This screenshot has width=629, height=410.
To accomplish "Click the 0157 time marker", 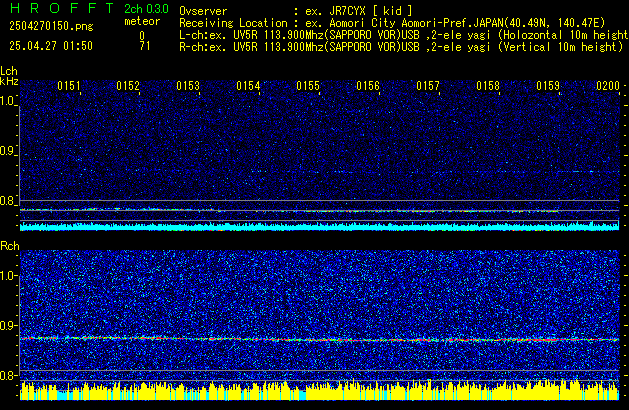I will click(x=428, y=86).
